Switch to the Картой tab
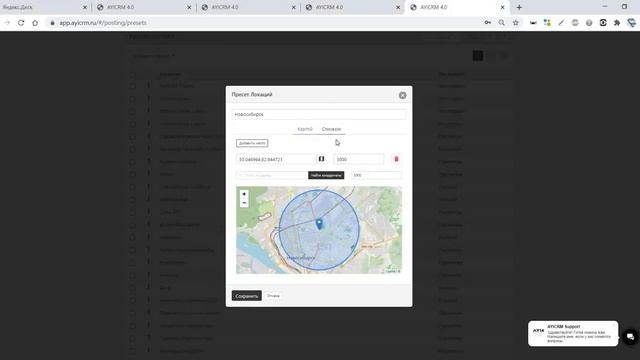 [x=305, y=129]
